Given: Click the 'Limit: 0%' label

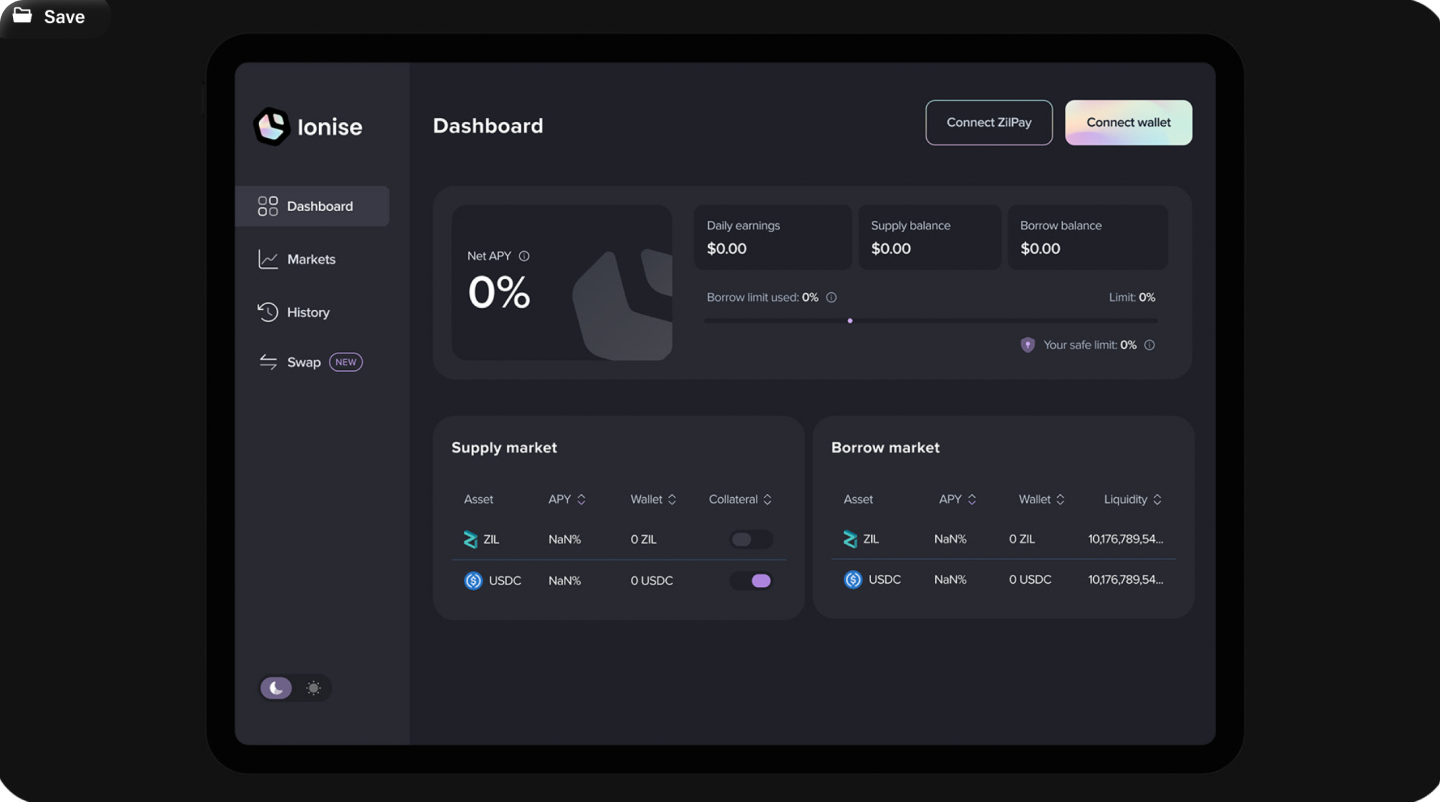Looking at the screenshot, I should coord(1132,297).
